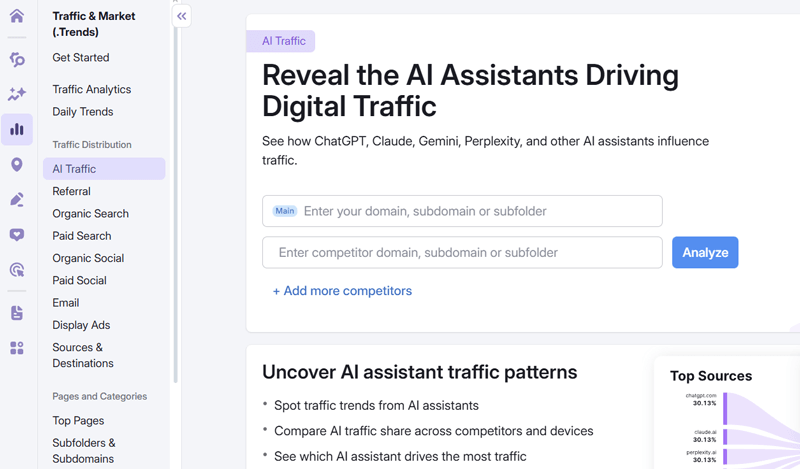Click the competitor domain input field

coord(462,252)
